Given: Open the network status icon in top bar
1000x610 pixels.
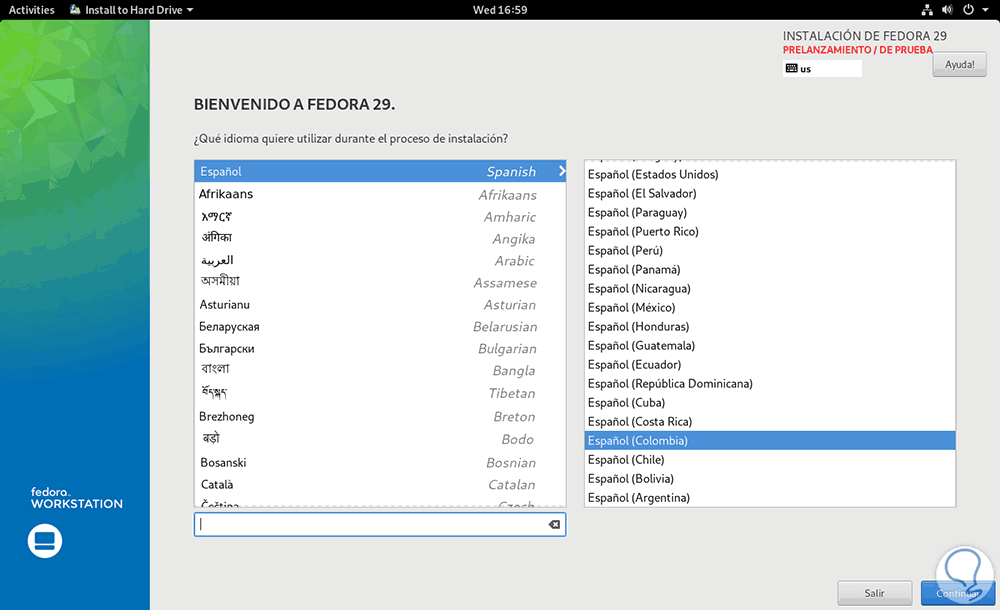Looking at the screenshot, I should 927,10.
